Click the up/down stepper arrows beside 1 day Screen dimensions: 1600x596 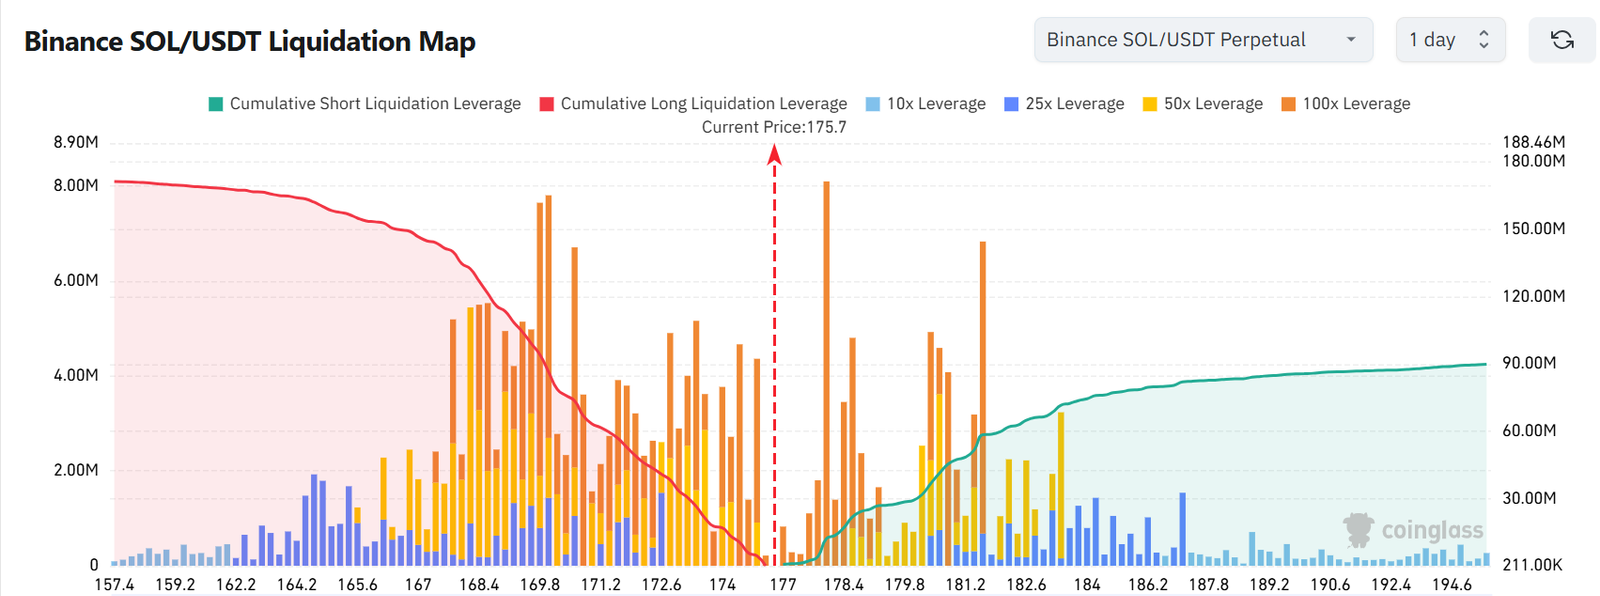click(1484, 40)
